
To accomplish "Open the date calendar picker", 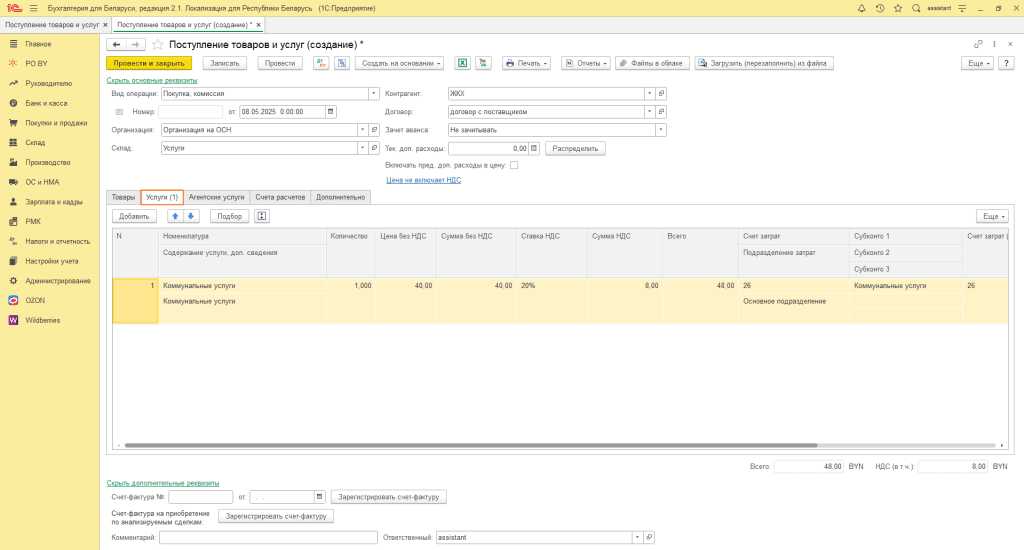I will coord(330,112).
